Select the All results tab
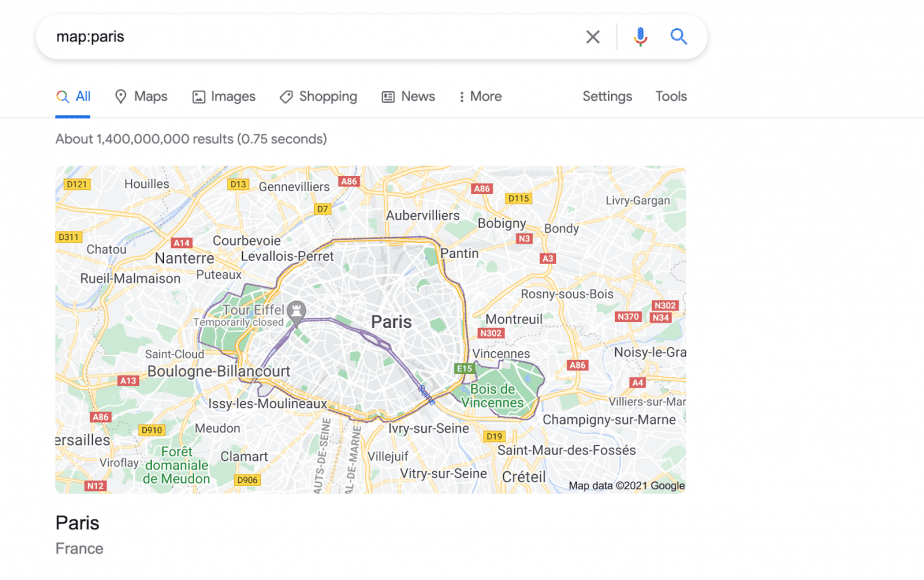This screenshot has height=580, width=924. (x=73, y=97)
